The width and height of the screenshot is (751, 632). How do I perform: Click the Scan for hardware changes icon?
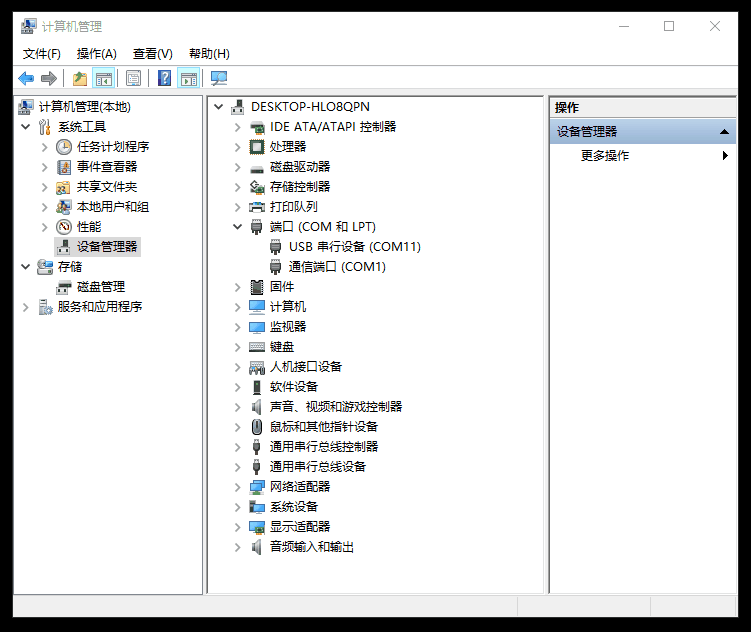tap(219, 78)
